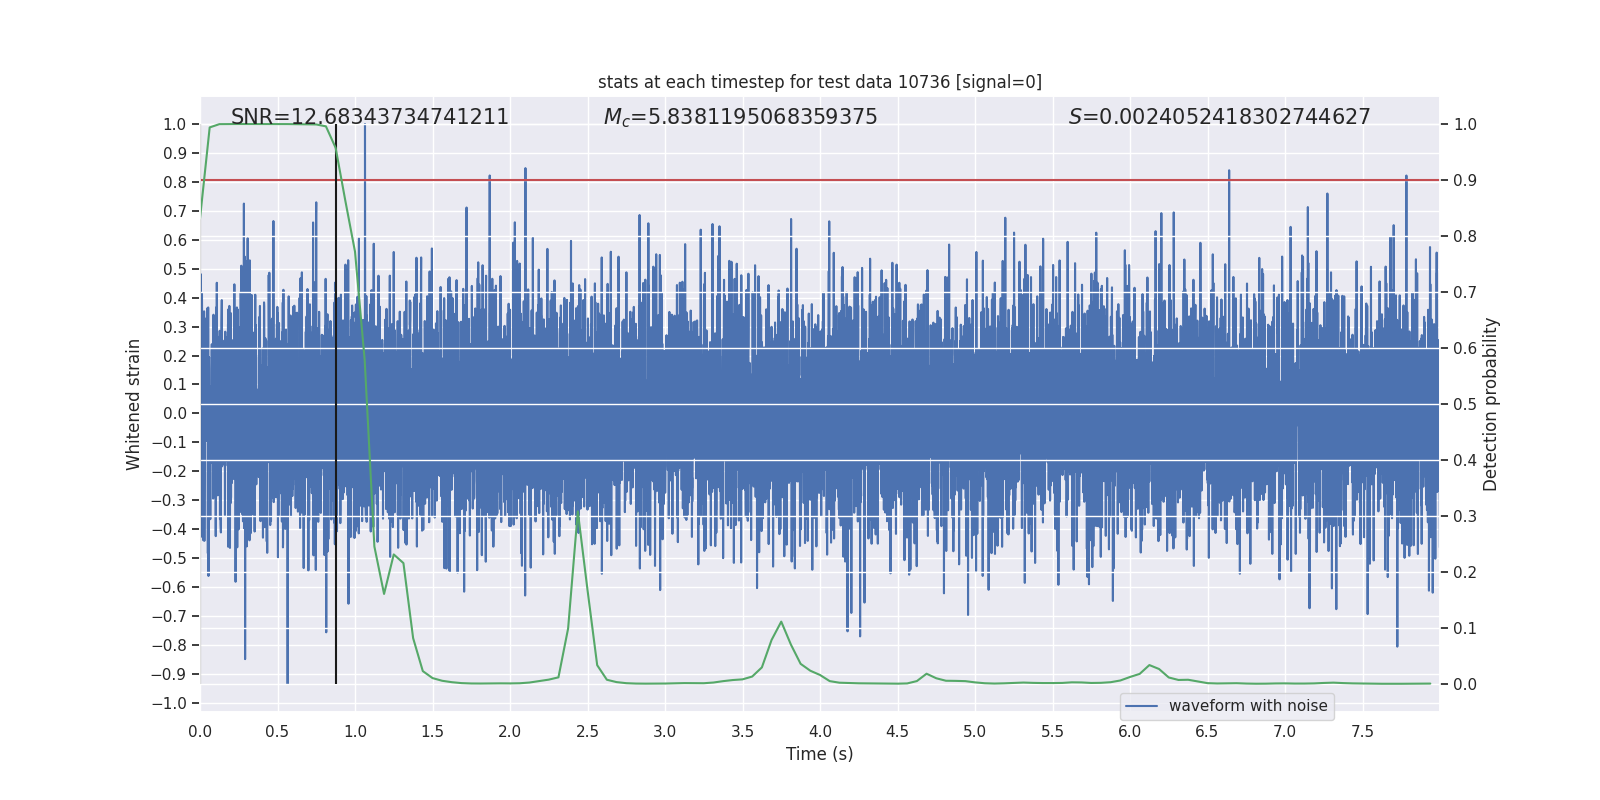Click the x-axis tick label 4.0

click(x=819, y=731)
